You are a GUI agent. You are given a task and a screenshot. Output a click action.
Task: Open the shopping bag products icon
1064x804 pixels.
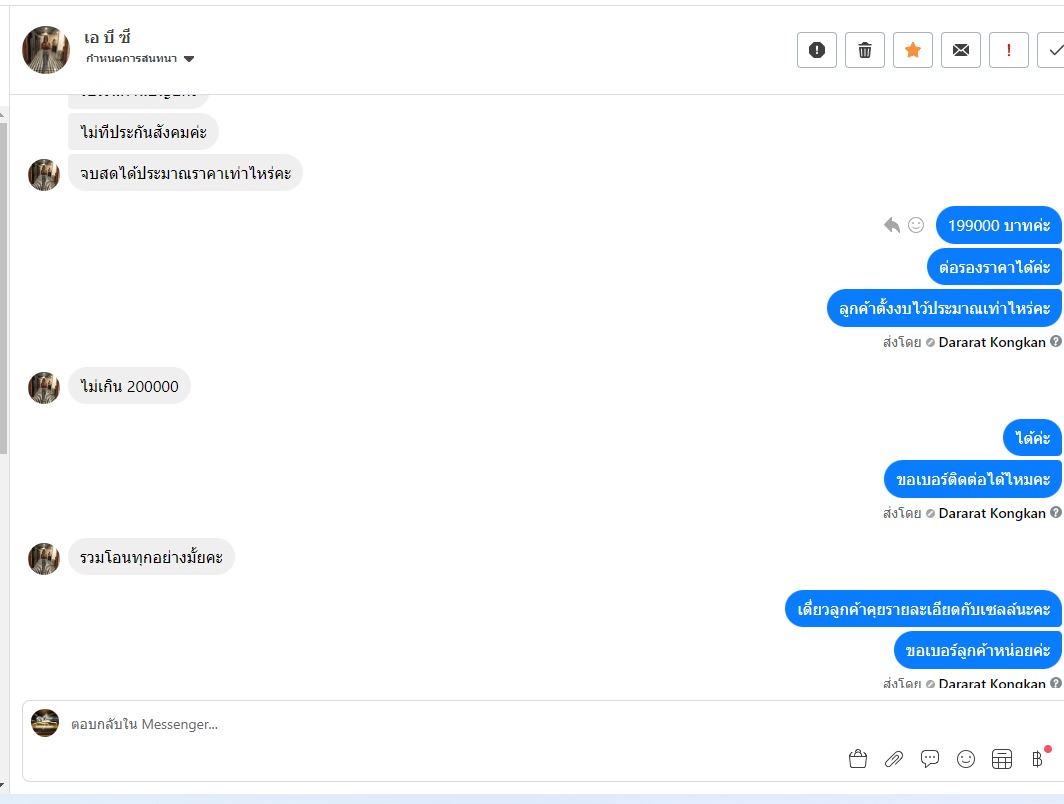[858, 759]
